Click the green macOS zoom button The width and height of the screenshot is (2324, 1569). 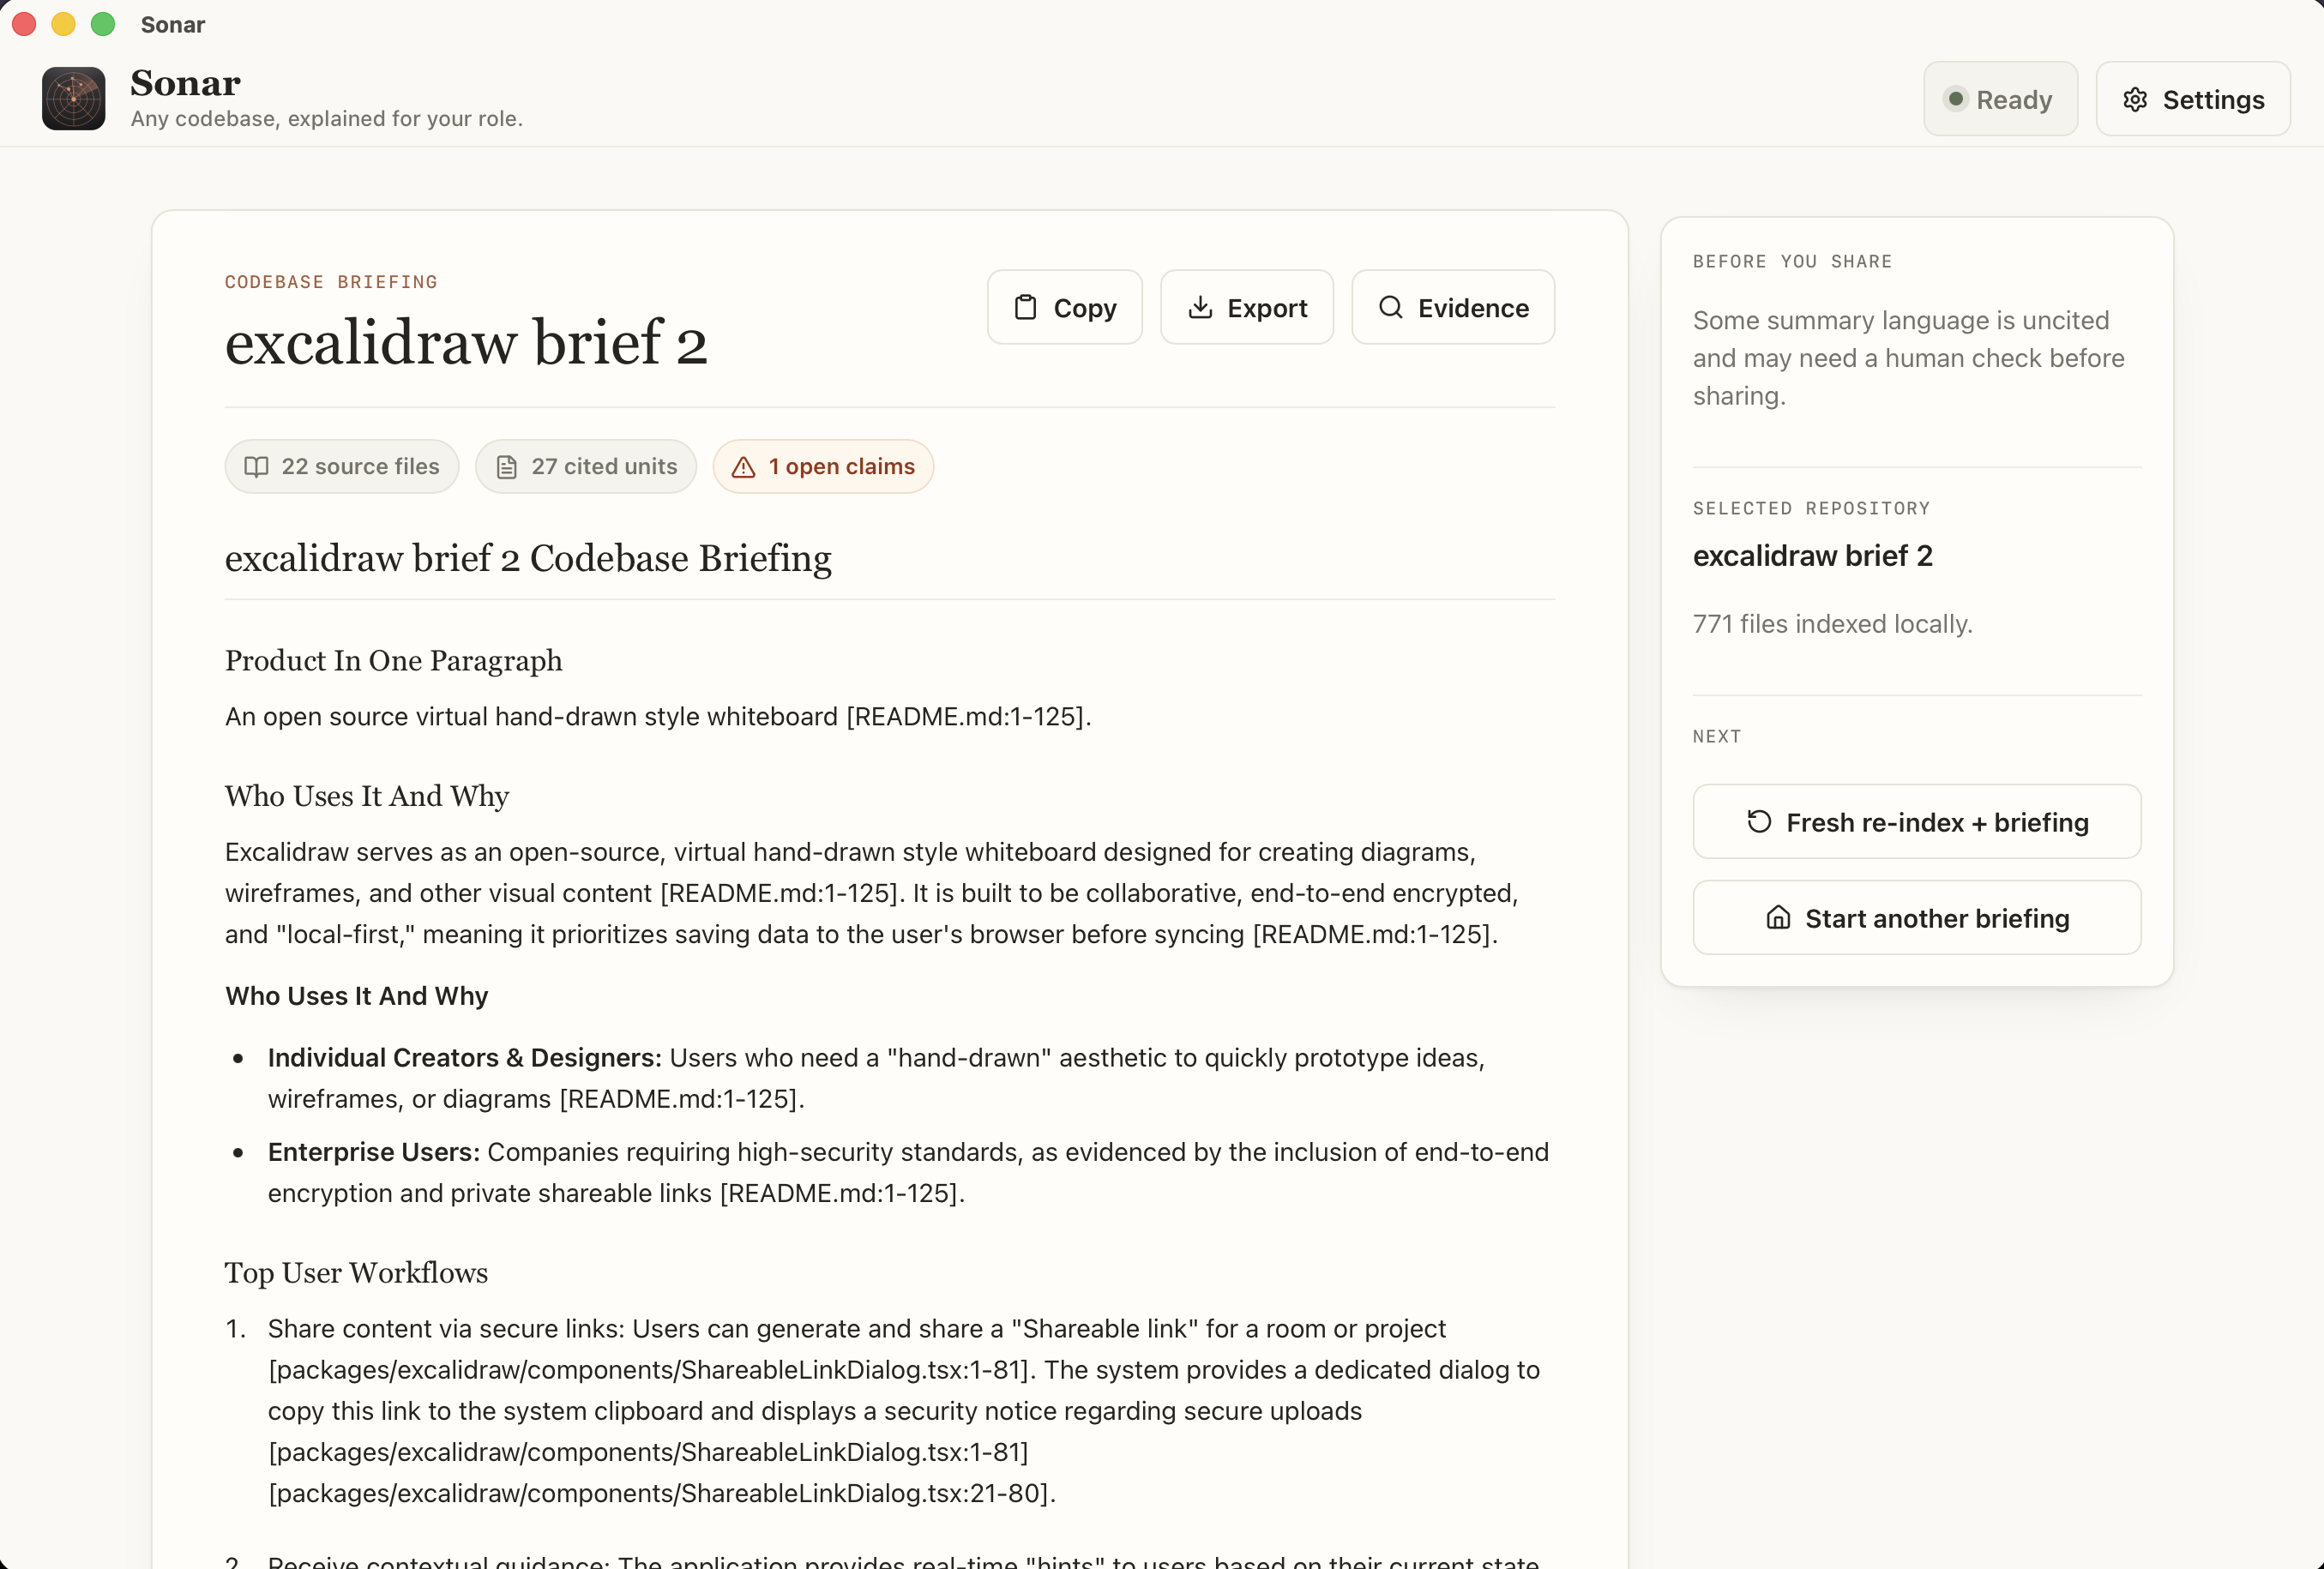click(103, 24)
